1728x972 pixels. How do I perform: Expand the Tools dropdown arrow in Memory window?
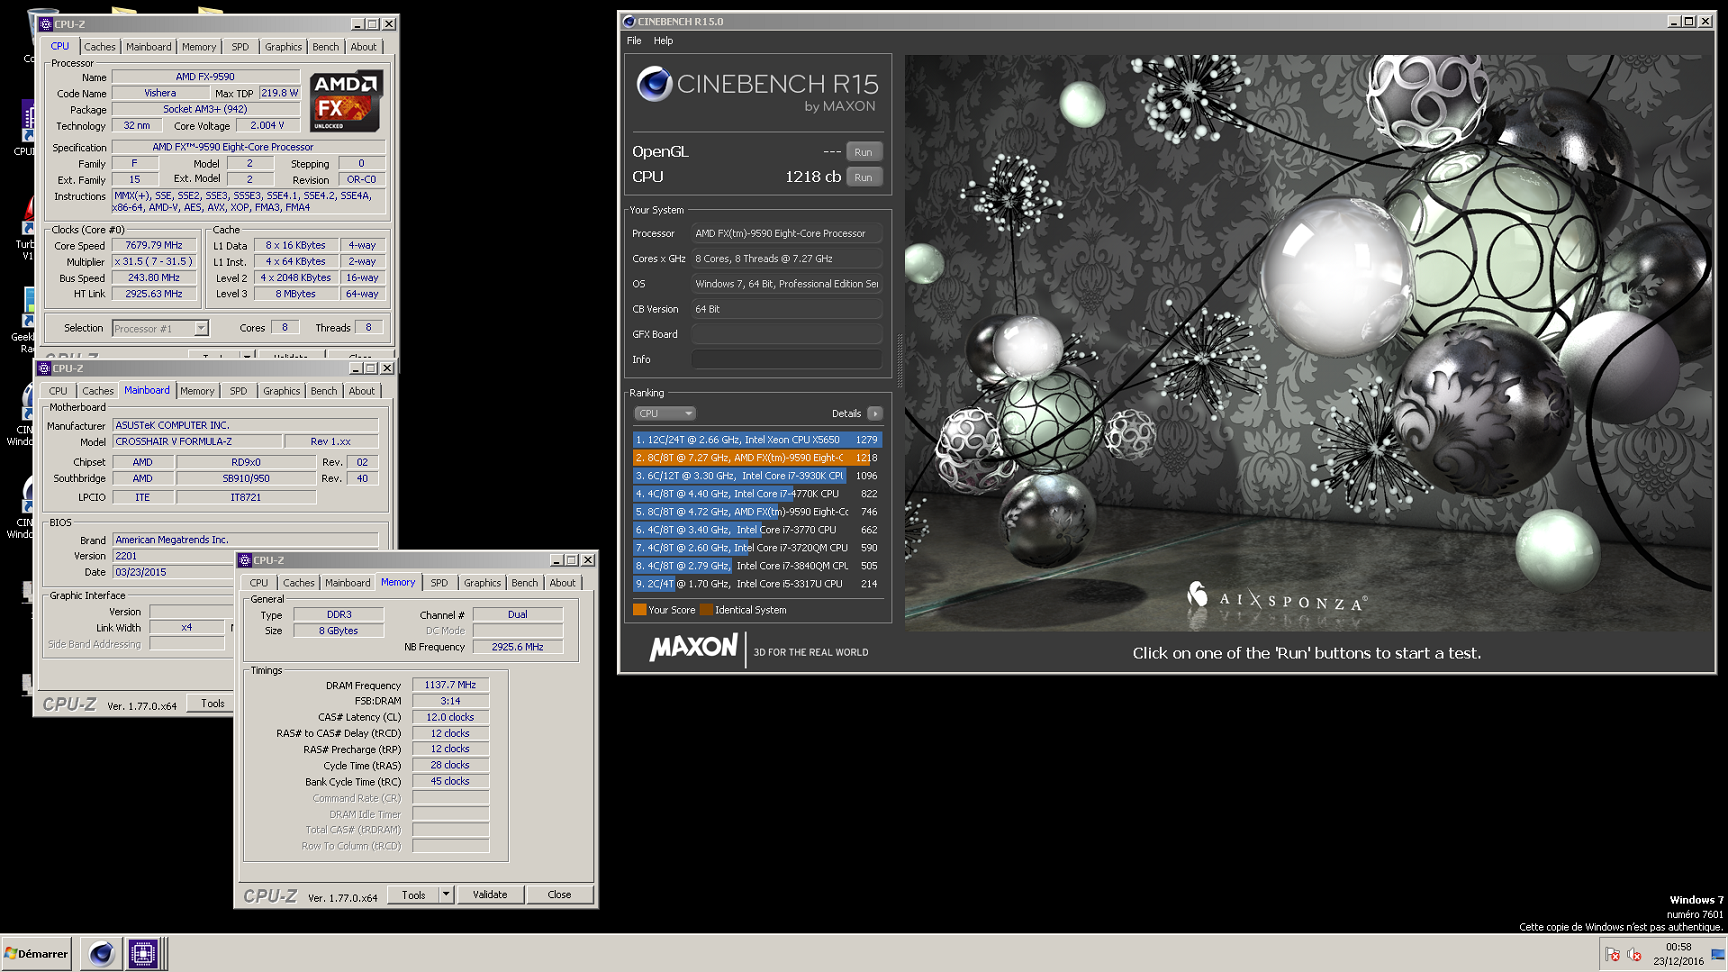tap(446, 895)
